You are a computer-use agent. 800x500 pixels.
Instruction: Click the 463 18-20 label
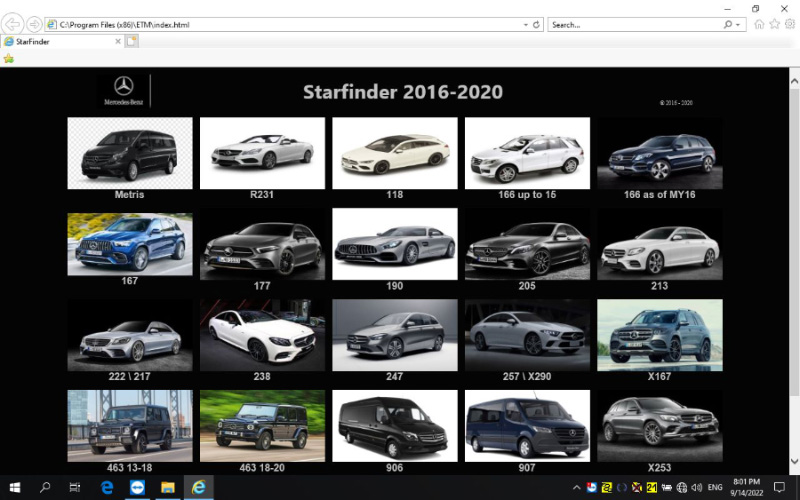point(262,467)
